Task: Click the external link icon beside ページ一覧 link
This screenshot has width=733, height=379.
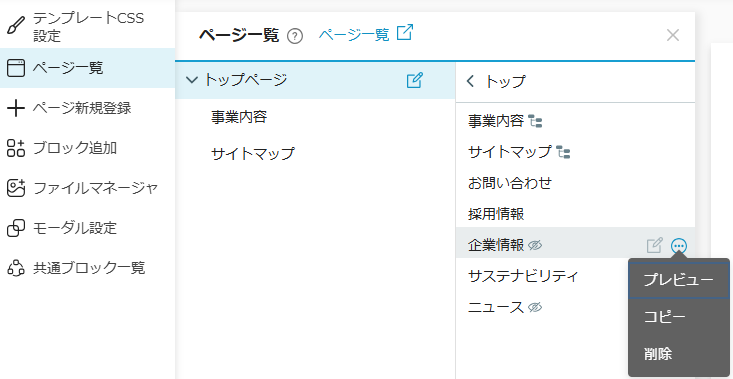Action: point(405,33)
